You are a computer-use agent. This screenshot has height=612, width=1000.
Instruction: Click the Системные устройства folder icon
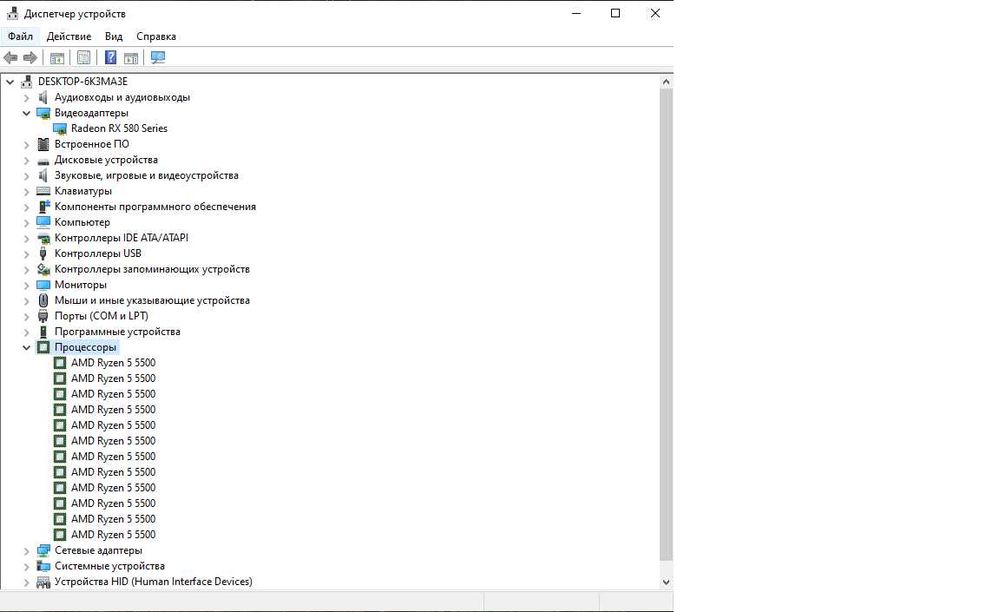point(43,566)
